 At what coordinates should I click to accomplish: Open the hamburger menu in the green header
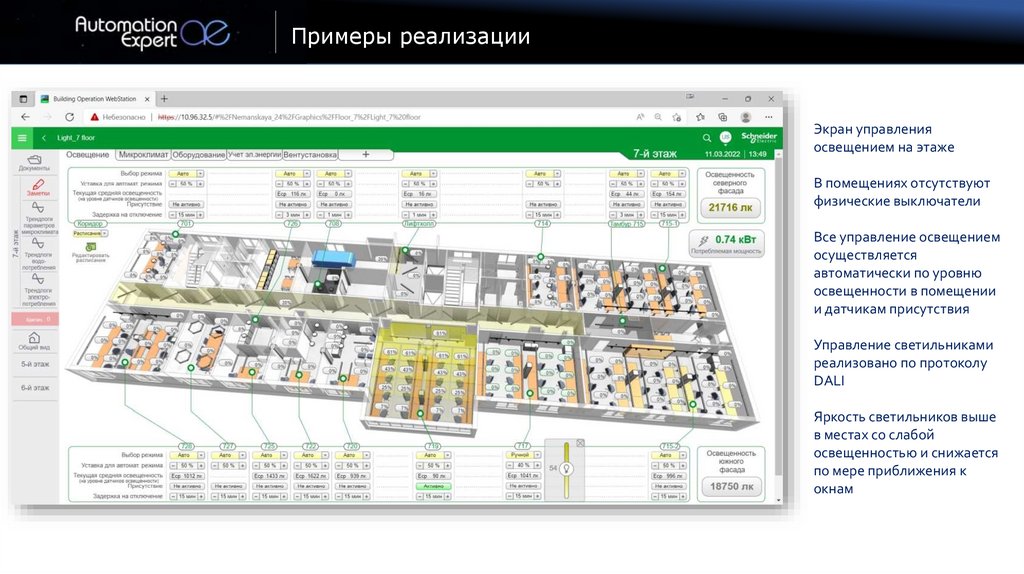coord(22,138)
